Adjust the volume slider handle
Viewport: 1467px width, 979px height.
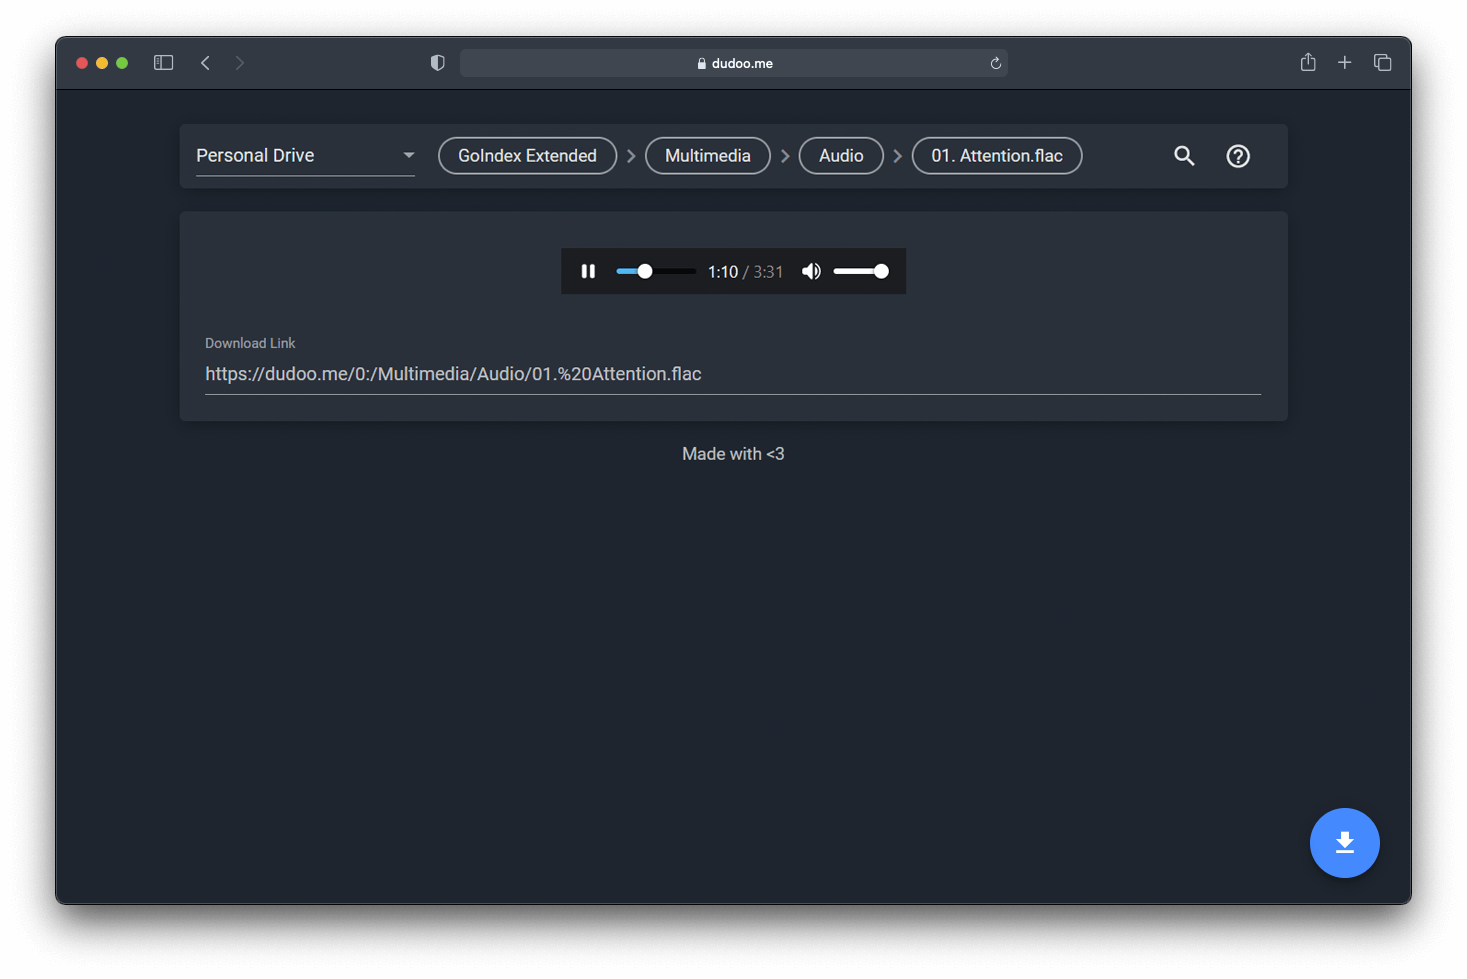(x=881, y=271)
